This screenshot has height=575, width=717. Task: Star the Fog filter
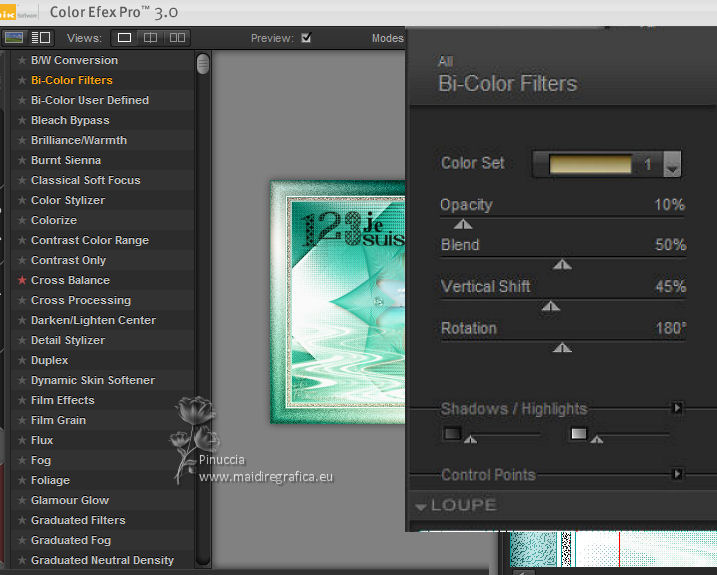tap(21, 460)
